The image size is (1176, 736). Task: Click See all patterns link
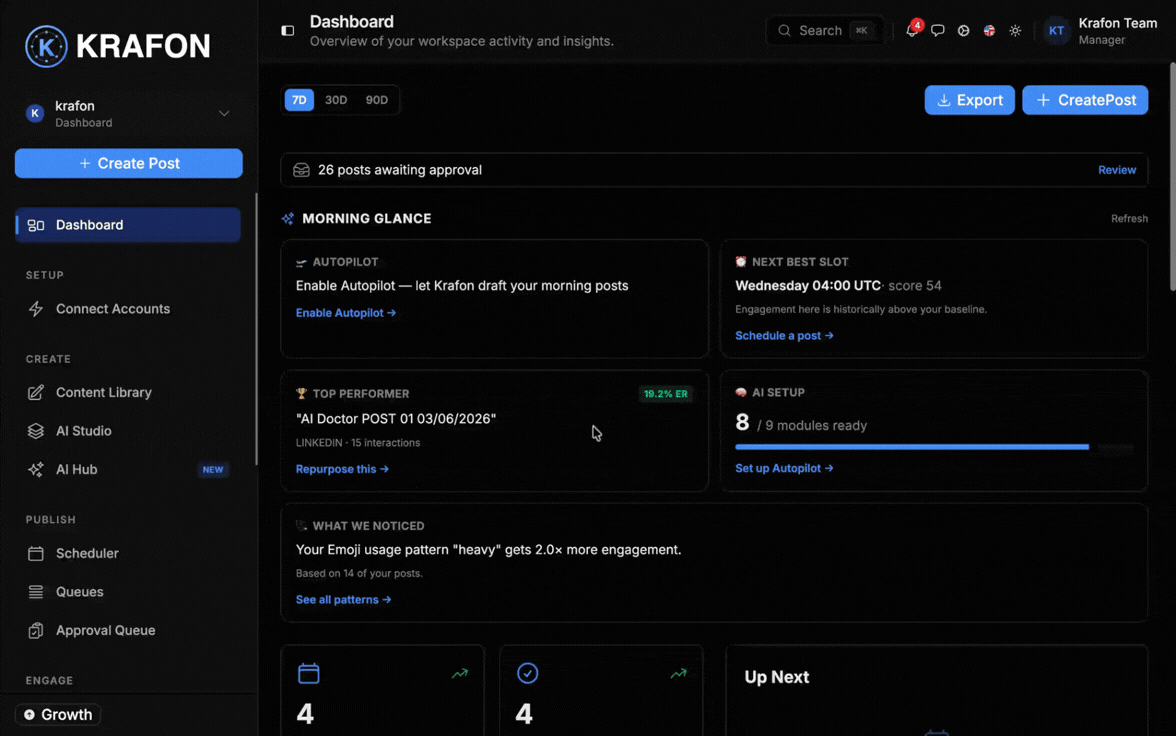click(x=344, y=599)
